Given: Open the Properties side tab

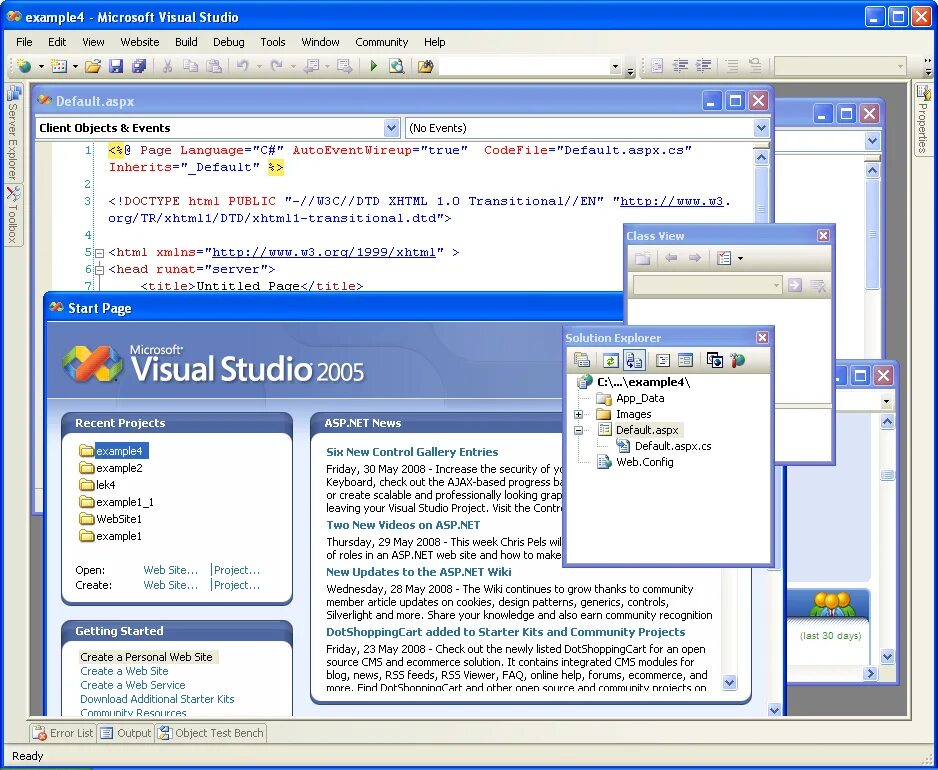Looking at the screenshot, I should point(924,120).
